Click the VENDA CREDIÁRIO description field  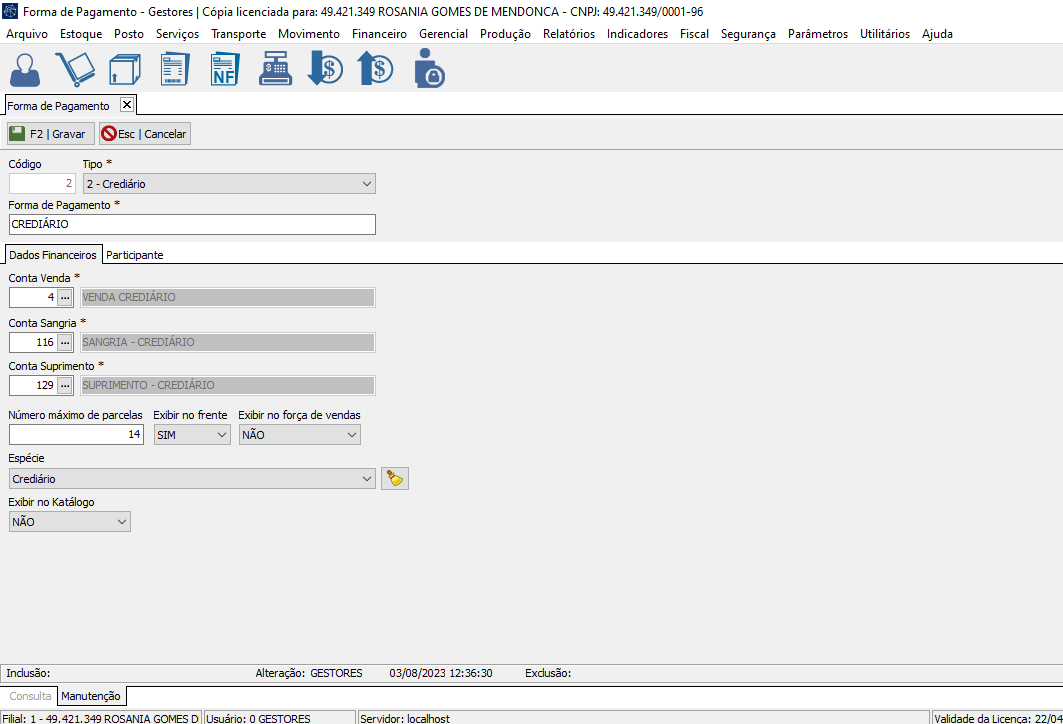(228, 297)
